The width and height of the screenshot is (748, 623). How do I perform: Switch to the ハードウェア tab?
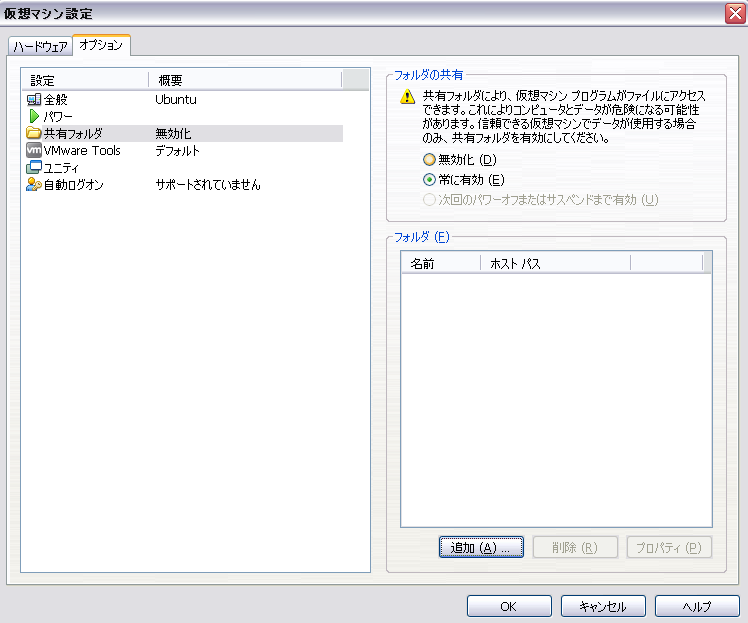41,46
